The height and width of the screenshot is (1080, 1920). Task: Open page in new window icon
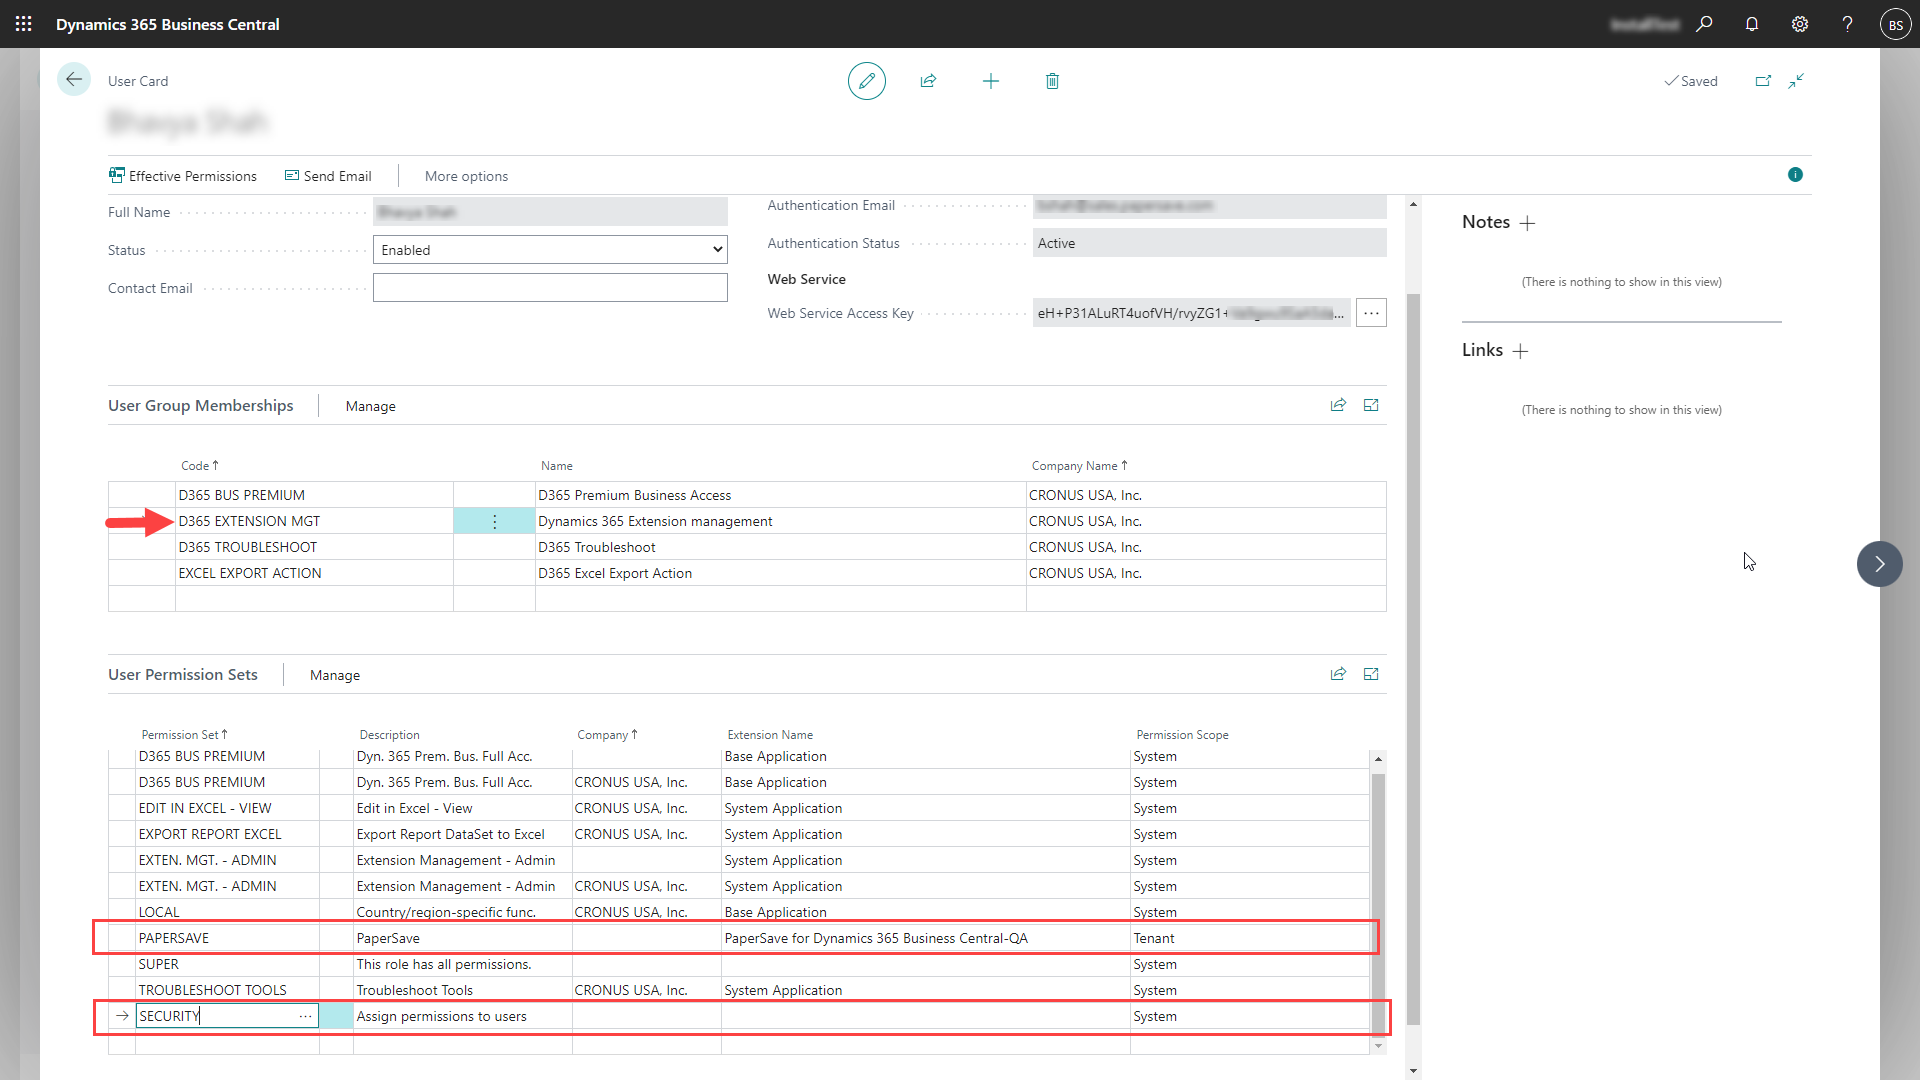[x=1763, y=81]
